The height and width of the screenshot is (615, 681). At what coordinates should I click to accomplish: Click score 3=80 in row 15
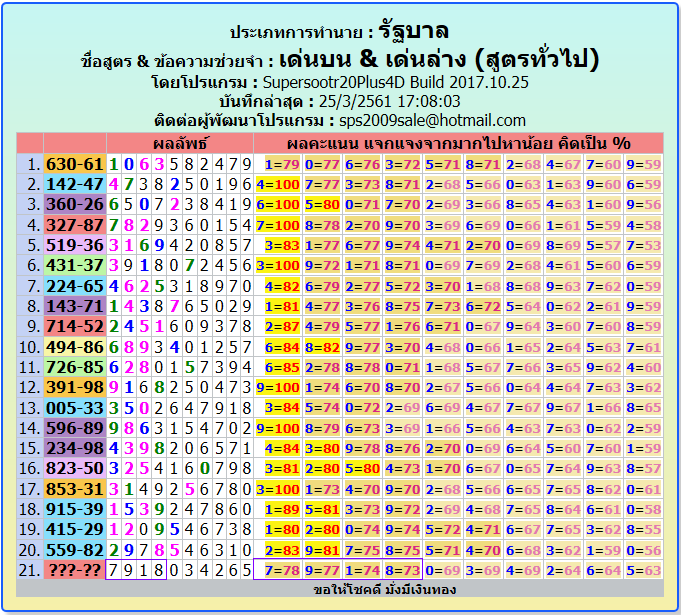click(322, 448)
